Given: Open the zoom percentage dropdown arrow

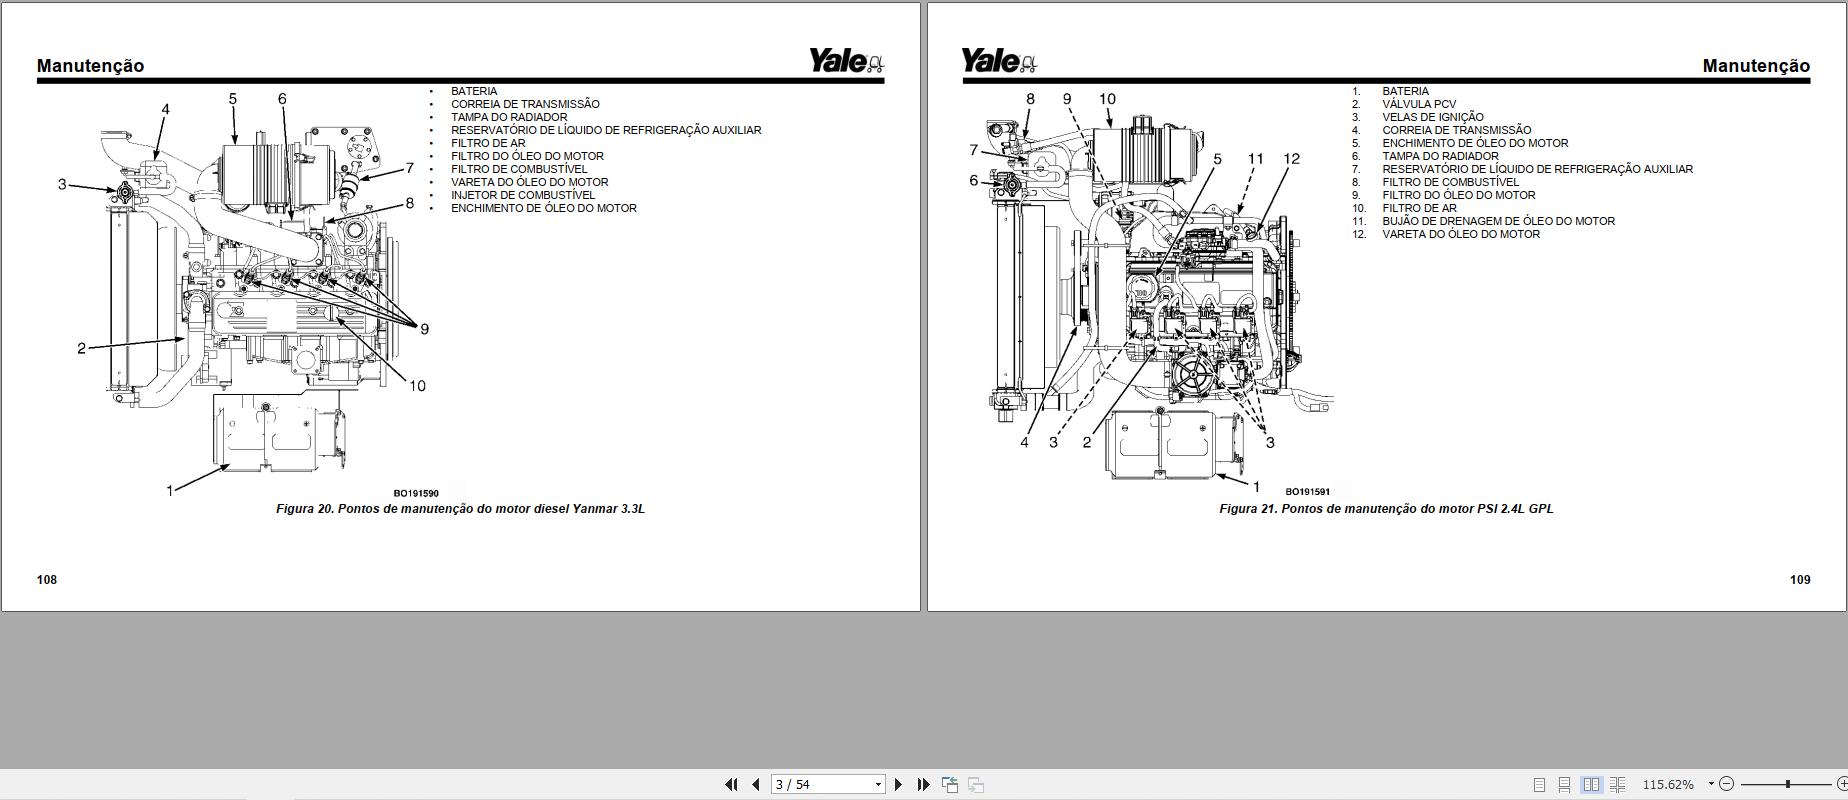Looking at the screenshot, I should coord(1711,784).
